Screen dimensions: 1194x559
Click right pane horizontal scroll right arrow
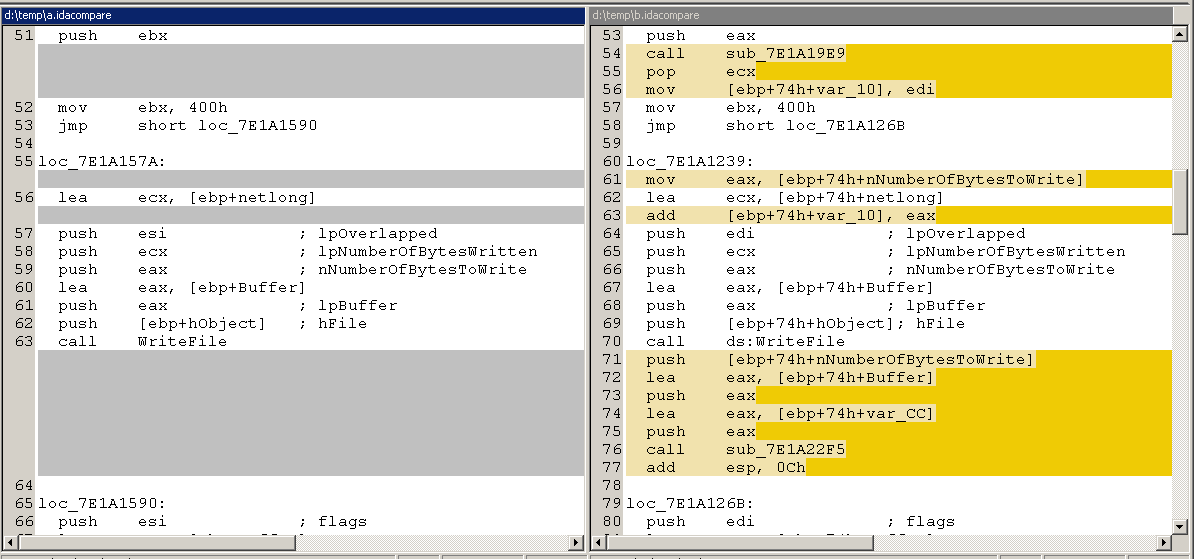[x=1165, y=542]
